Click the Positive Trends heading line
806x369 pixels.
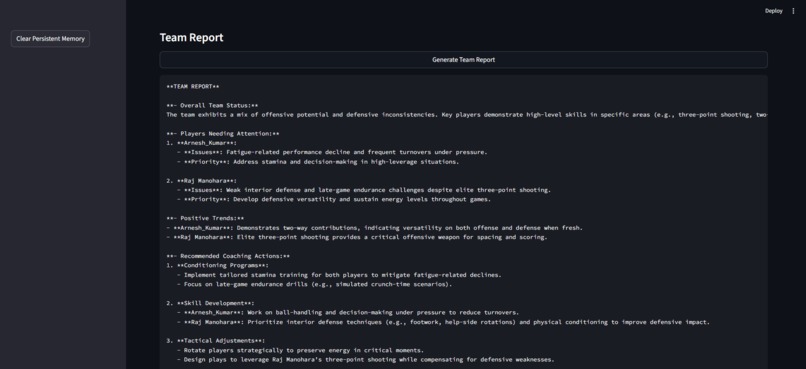205,218
